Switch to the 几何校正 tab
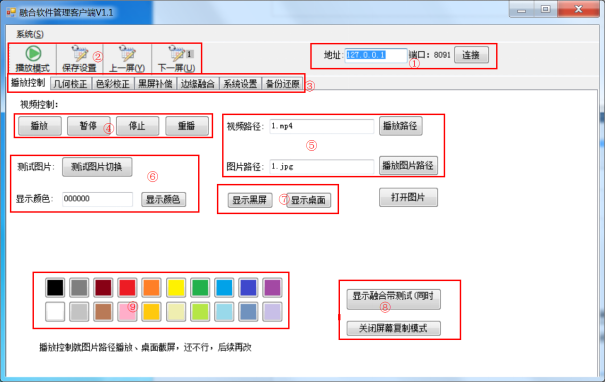 pos(70,84)
